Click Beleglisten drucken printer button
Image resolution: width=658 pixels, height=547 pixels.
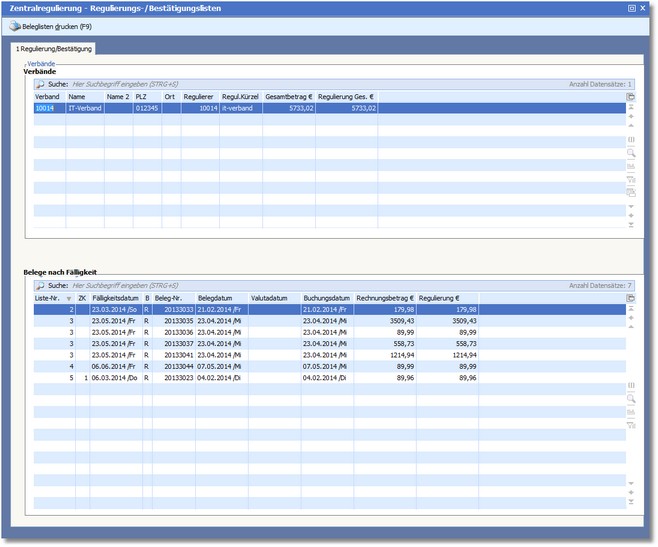pos(50,25)
